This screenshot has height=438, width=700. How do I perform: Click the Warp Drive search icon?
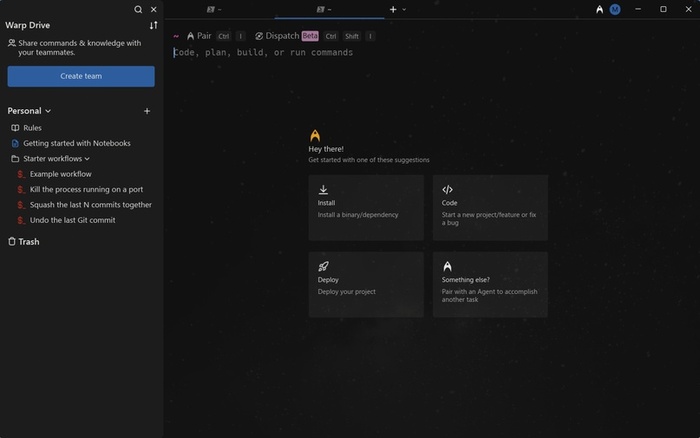[x=138, y=9]
